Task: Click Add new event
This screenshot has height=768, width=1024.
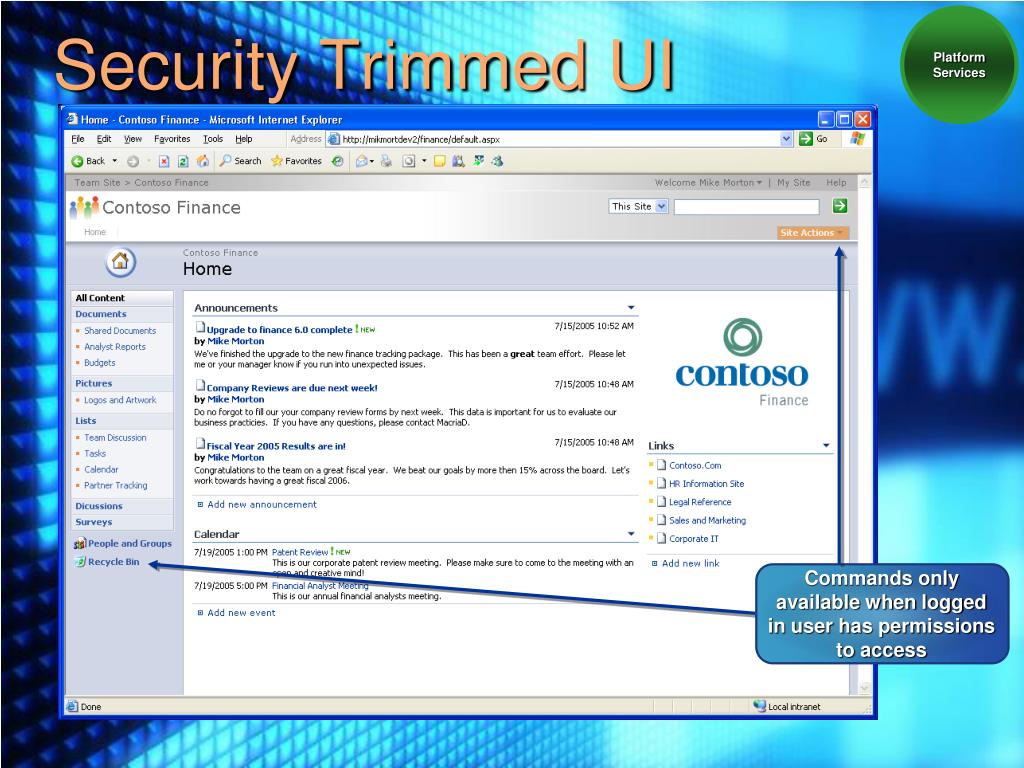Action: click(x=241, y=613)
